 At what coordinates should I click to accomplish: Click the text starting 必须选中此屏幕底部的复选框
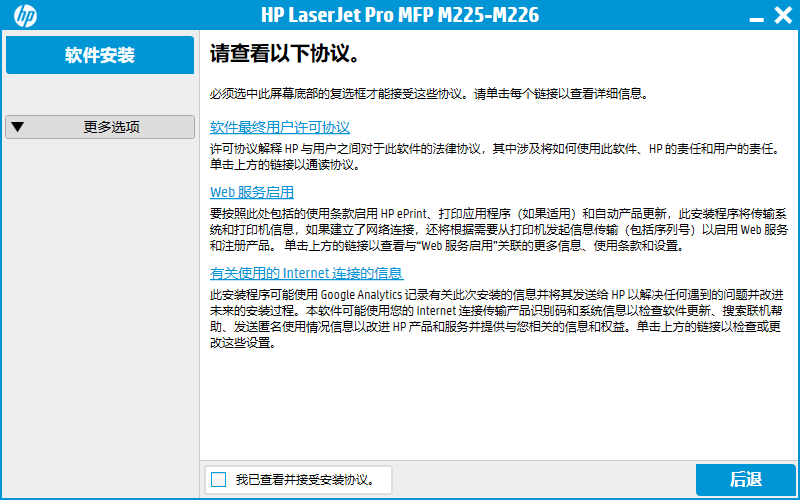tap(429, 94)
